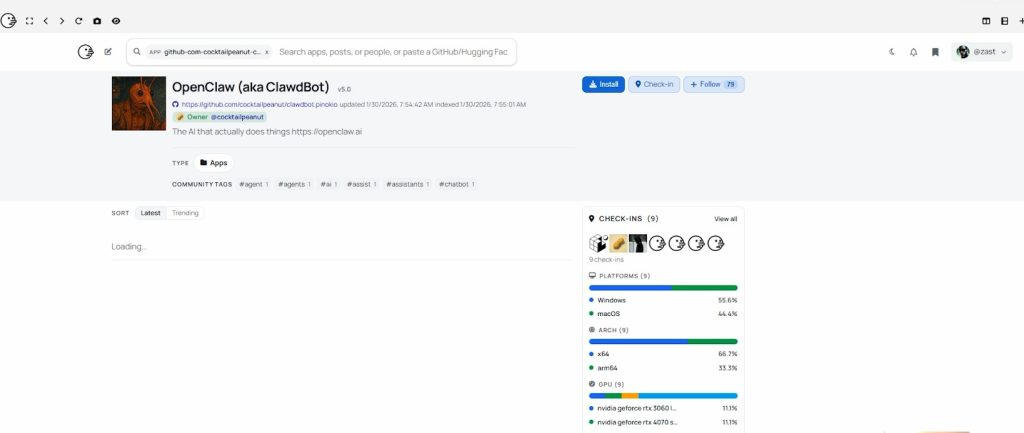The height and width of the screenshot is (433, 1024).
Task: Focus the Search apps, posts, or people field
Action: 393,52
